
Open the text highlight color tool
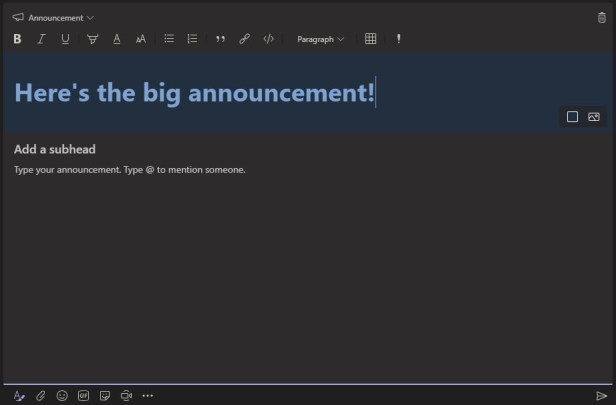pyautogui.click(x=93, y=39)
